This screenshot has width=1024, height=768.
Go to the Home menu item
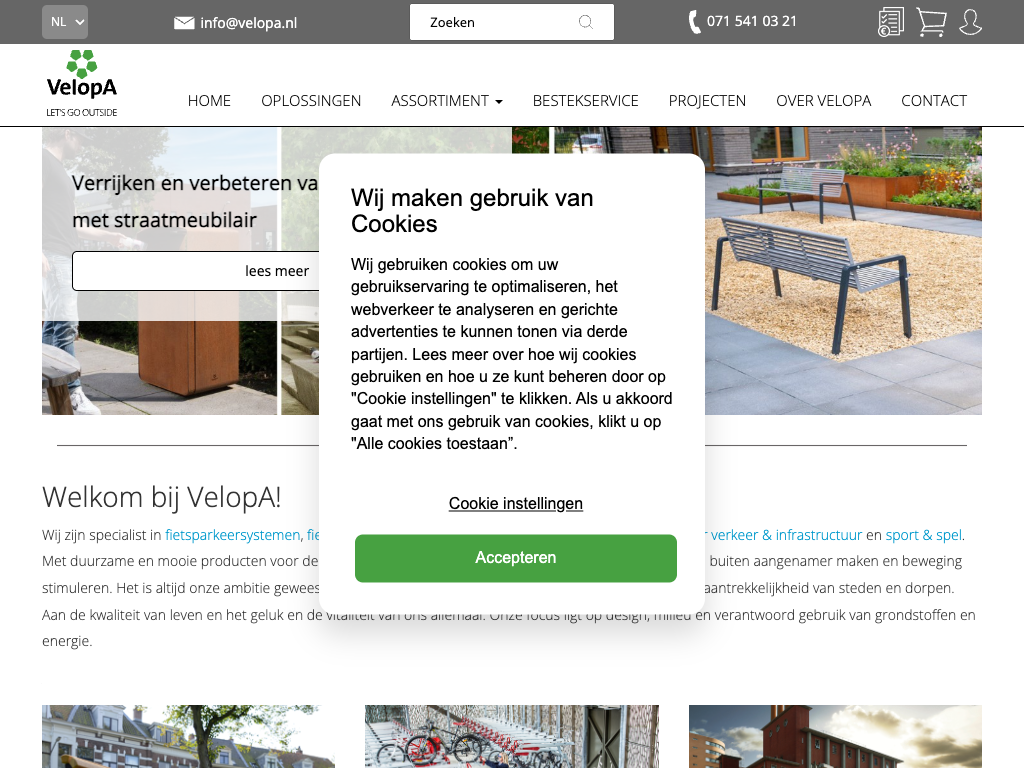[x=209, y=101]
